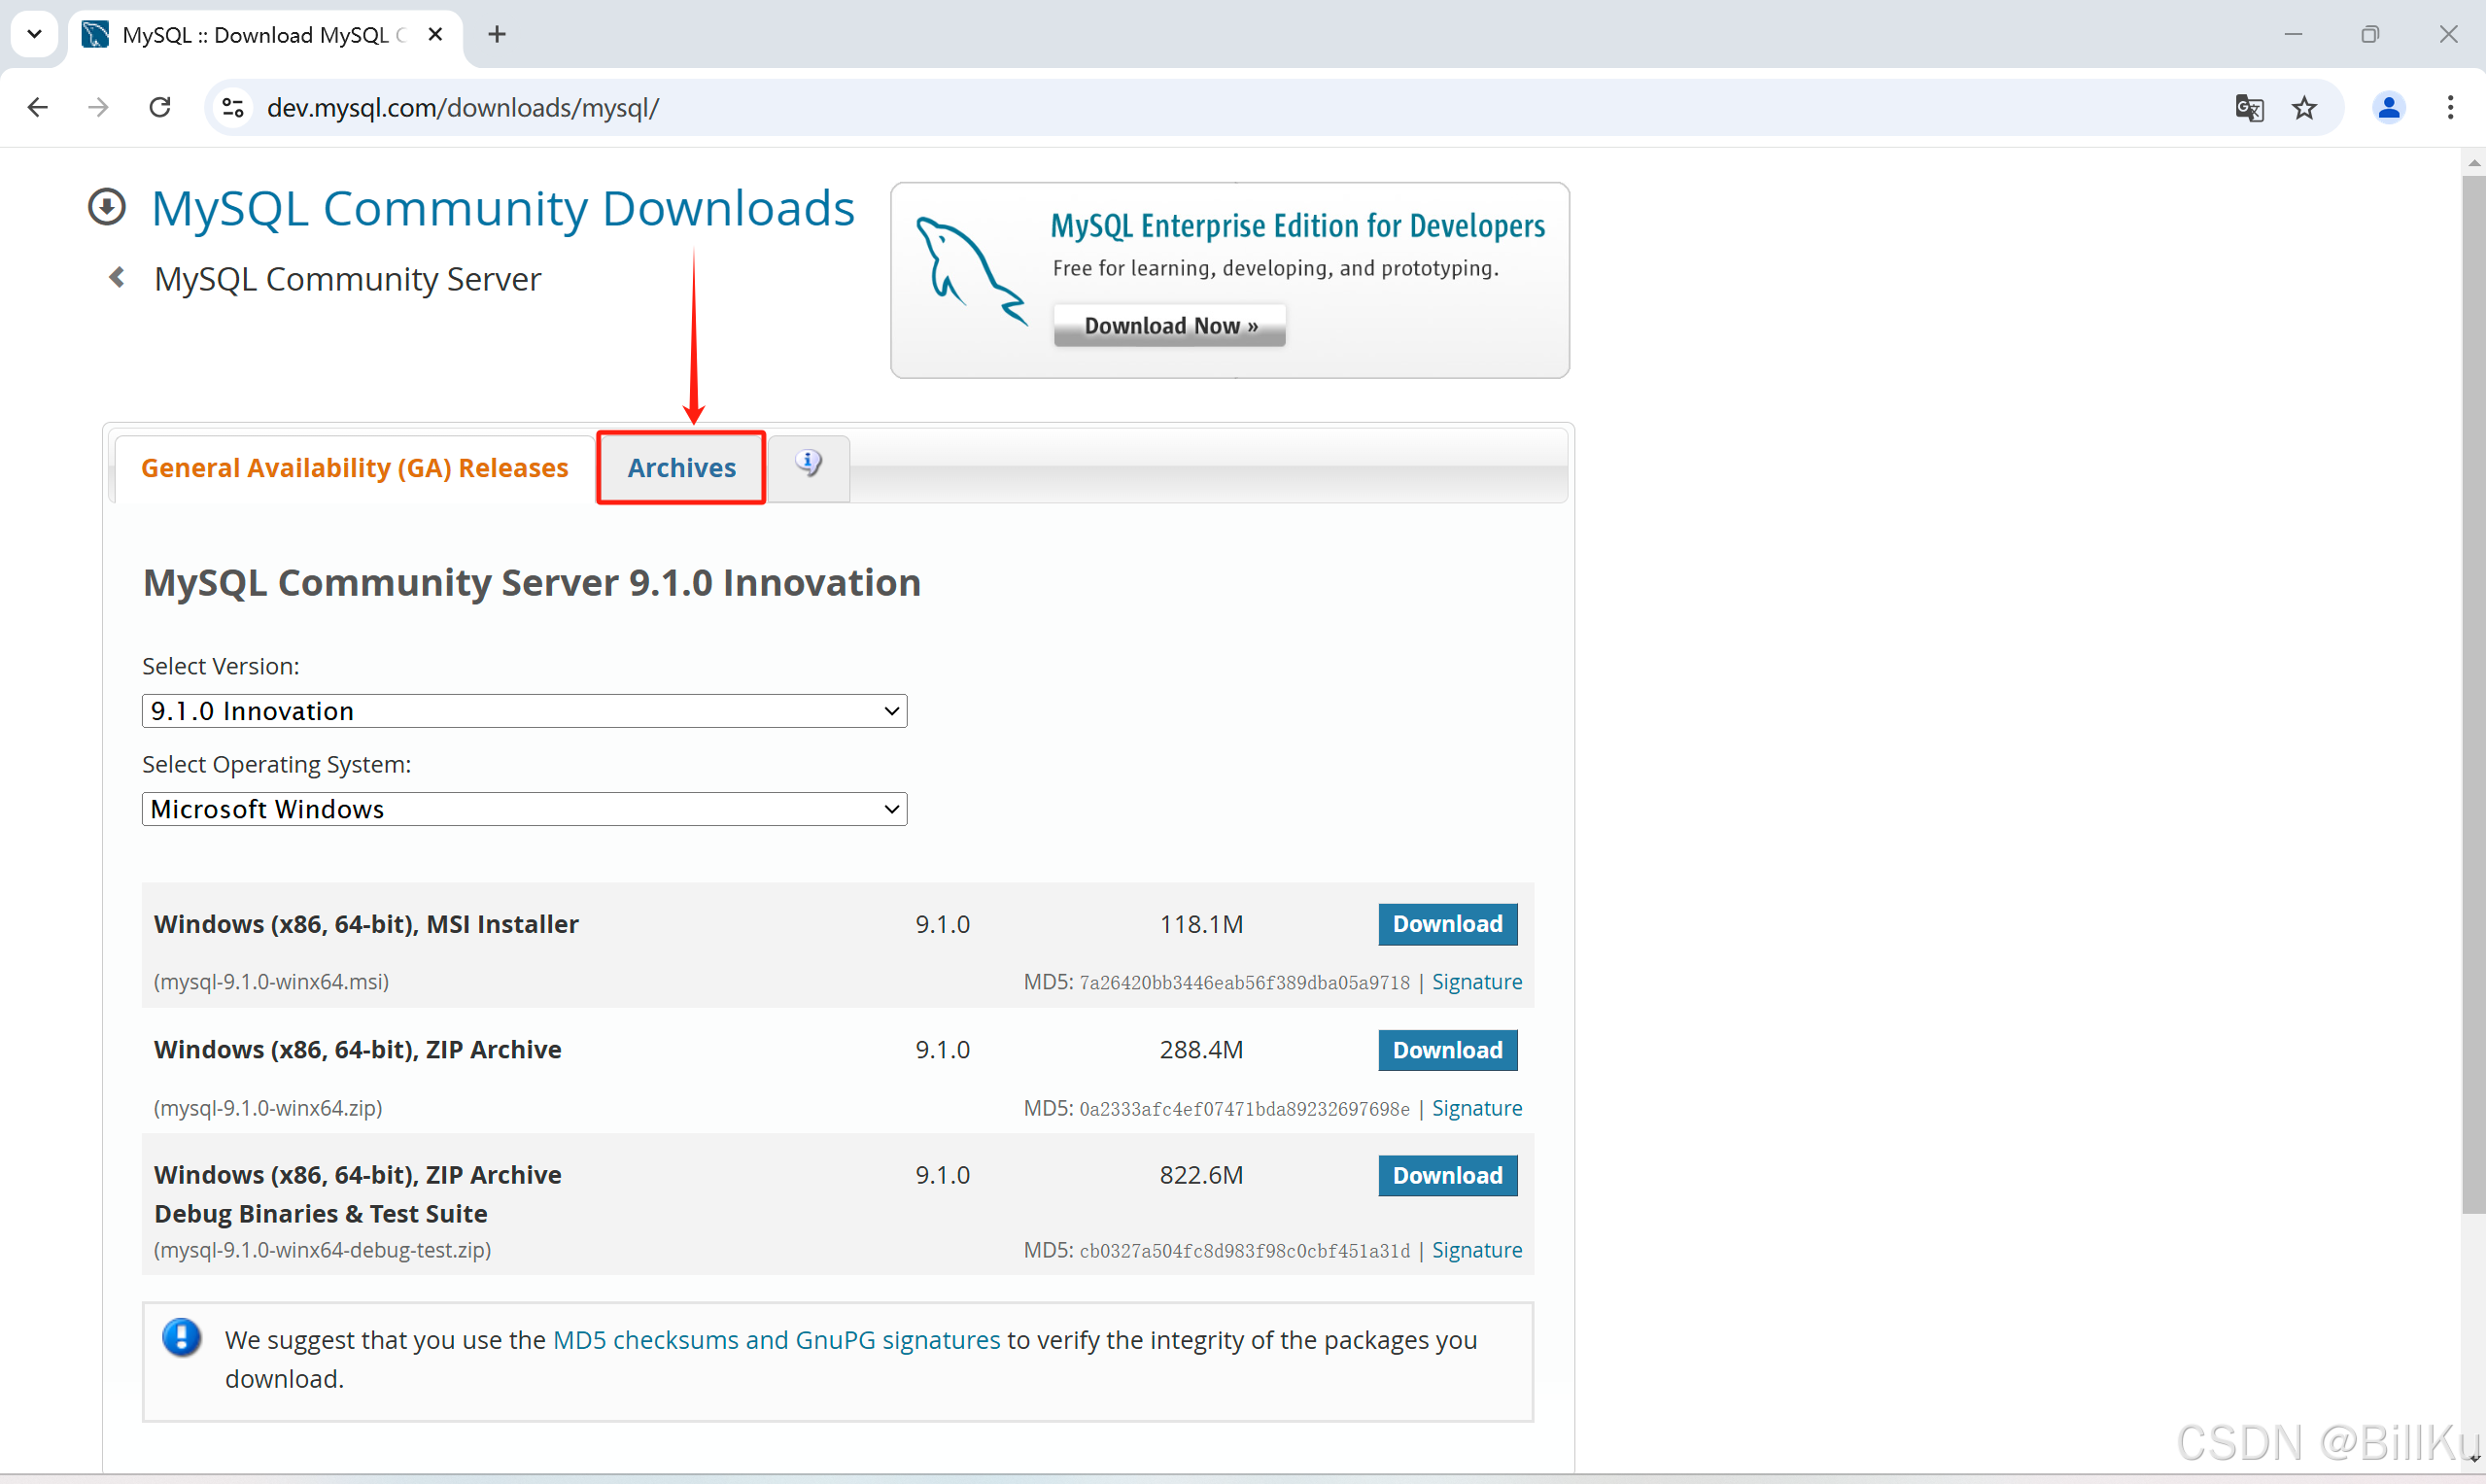
Task: Select the debug MD5 hash cb0327a50...
Action: tap(1244, 1251)
